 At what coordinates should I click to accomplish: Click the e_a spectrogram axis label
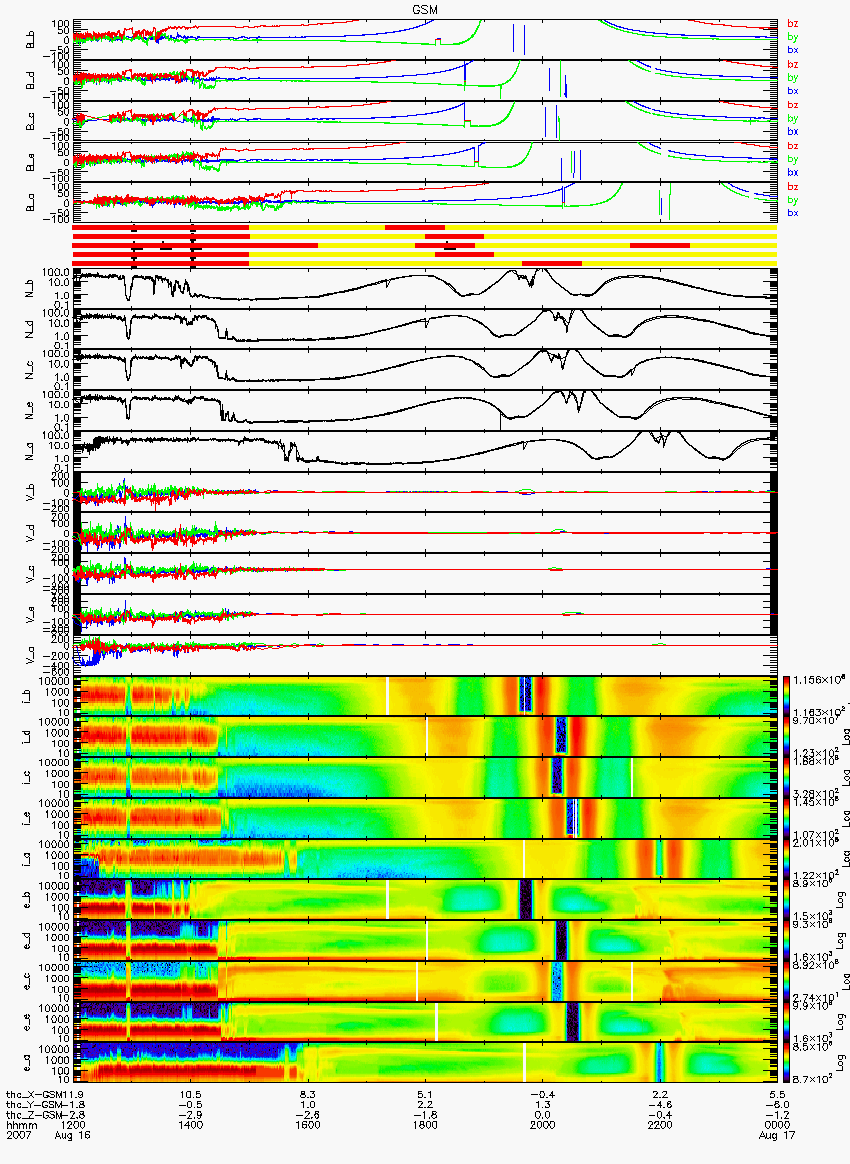coord(26,1064)
